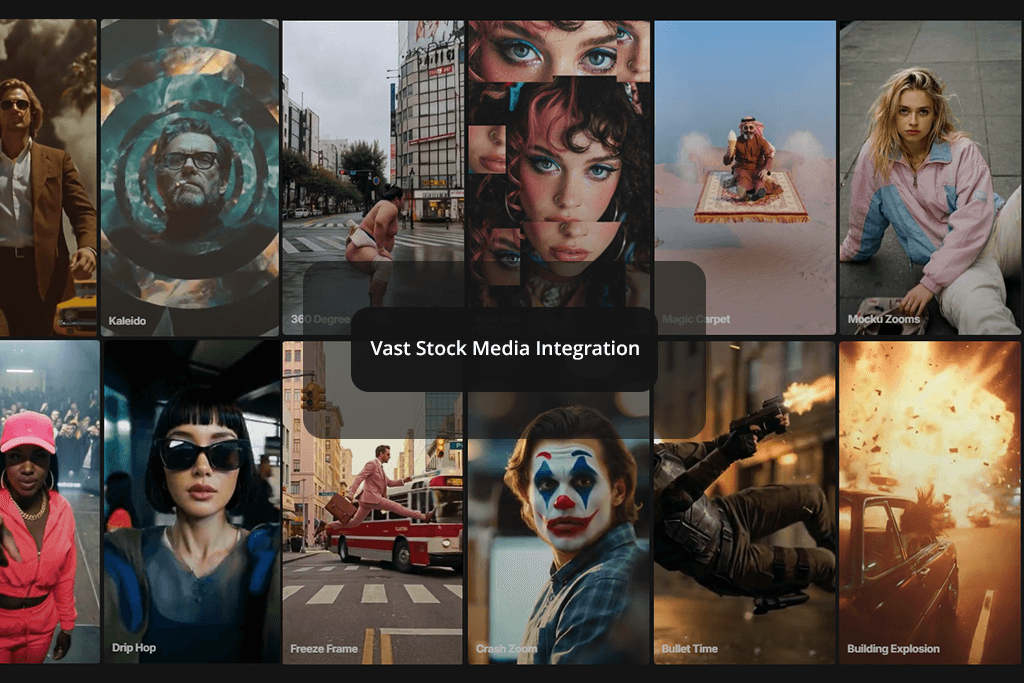This screenshot has width=1024, height=683.
Task: Click the Freeze Frame label text
Action: 323,648
